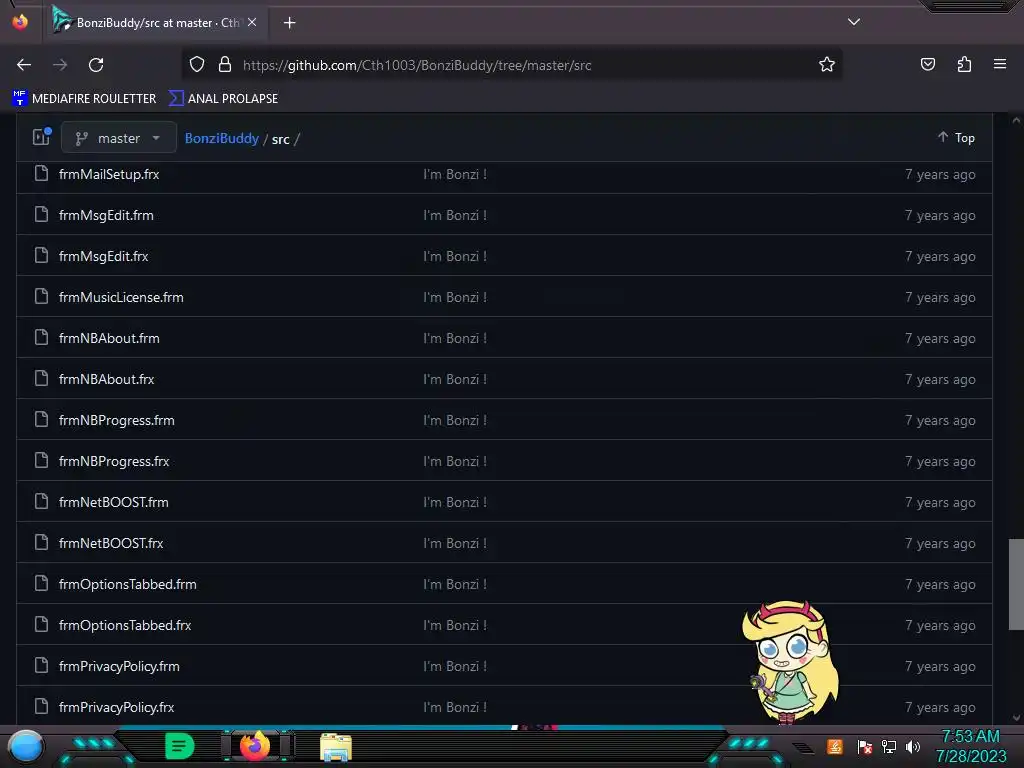Open the master branch dropdown

118,138
